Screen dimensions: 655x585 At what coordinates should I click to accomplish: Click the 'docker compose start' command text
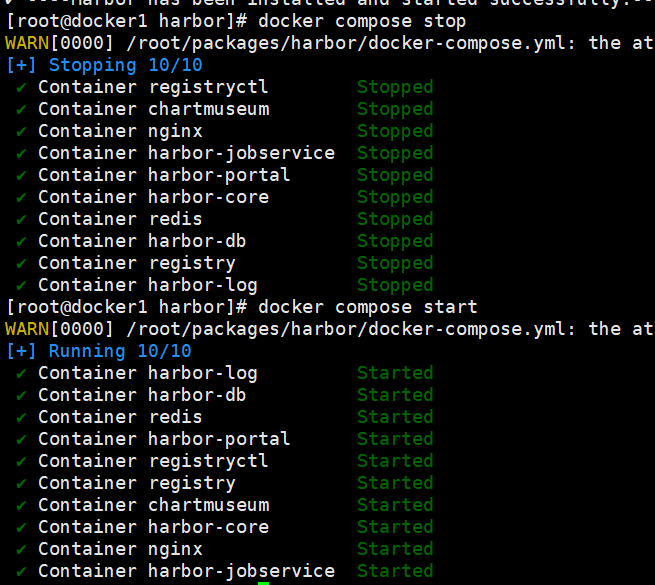click(368, 307)
